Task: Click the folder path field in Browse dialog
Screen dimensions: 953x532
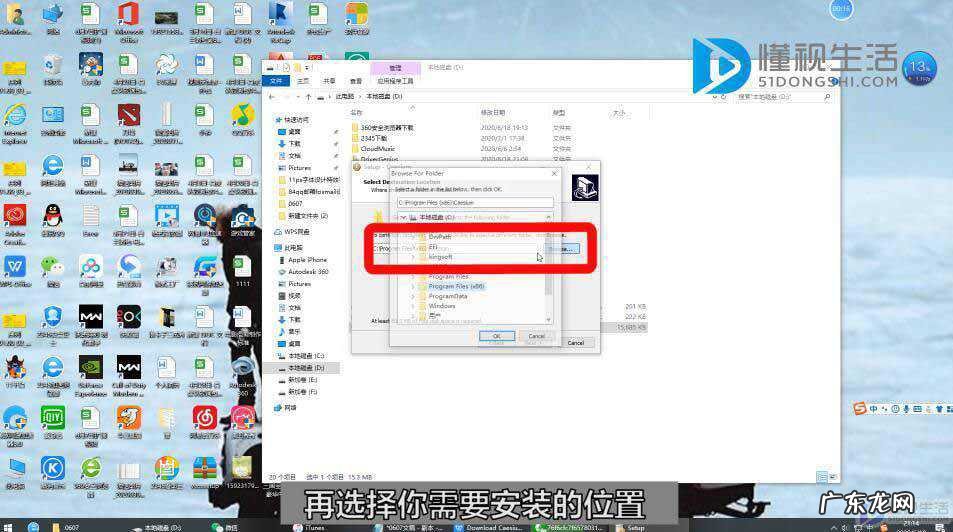Action: pyautogui.click(x=475, y=202)
